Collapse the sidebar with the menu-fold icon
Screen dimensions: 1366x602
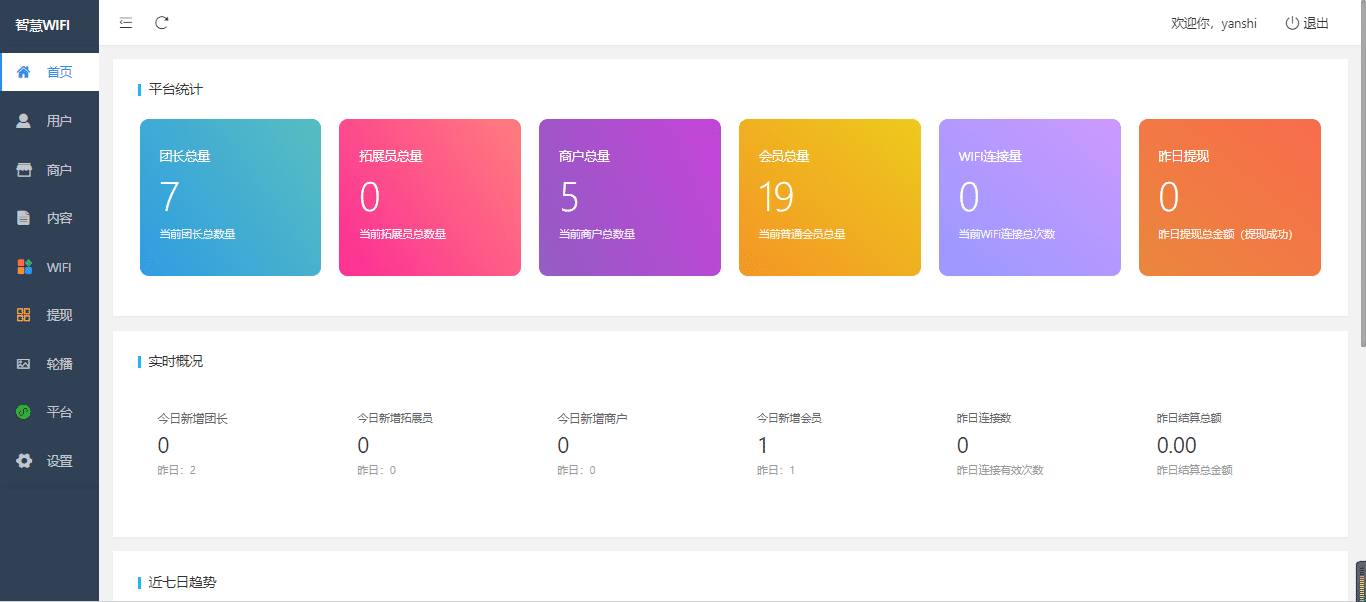[x=126, y=23]
